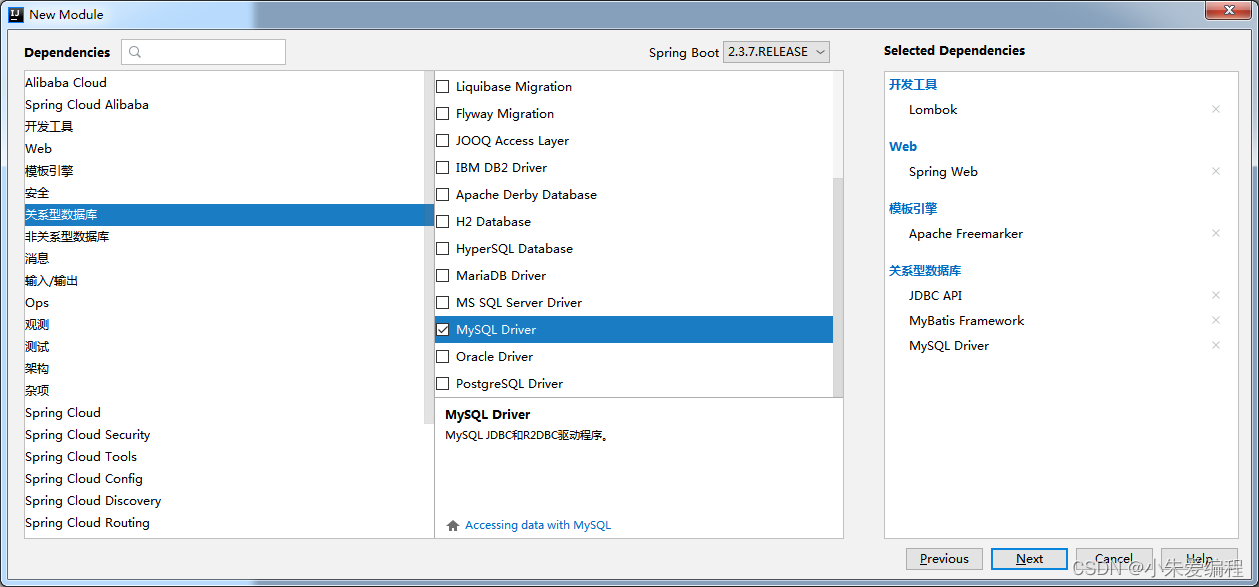1259x587 pixels.
Task: Remove Apache Freemarker with its X icon
Action: click(1216, 233)
